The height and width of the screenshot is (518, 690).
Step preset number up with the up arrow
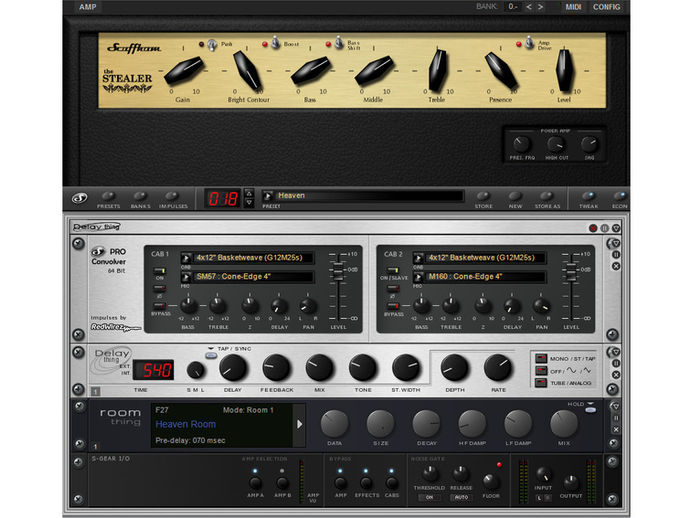pos(249,193)
